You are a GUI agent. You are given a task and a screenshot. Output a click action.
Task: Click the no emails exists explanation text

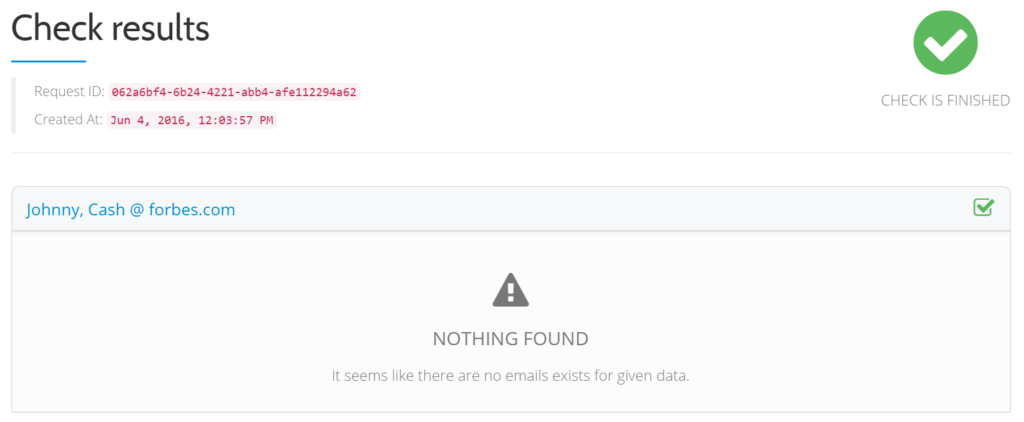click(511, 376)
